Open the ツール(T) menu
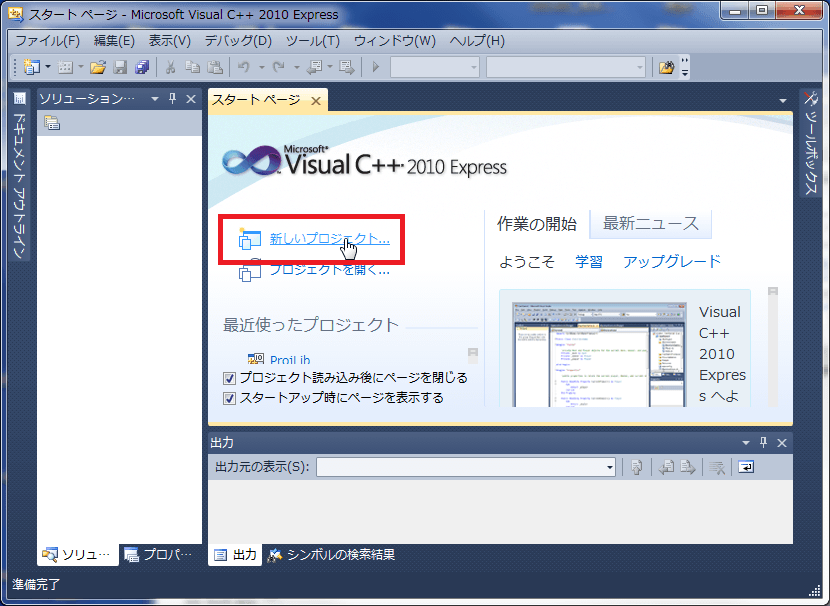The width and height of the screenshot is (830, 606). coord(313,41)
